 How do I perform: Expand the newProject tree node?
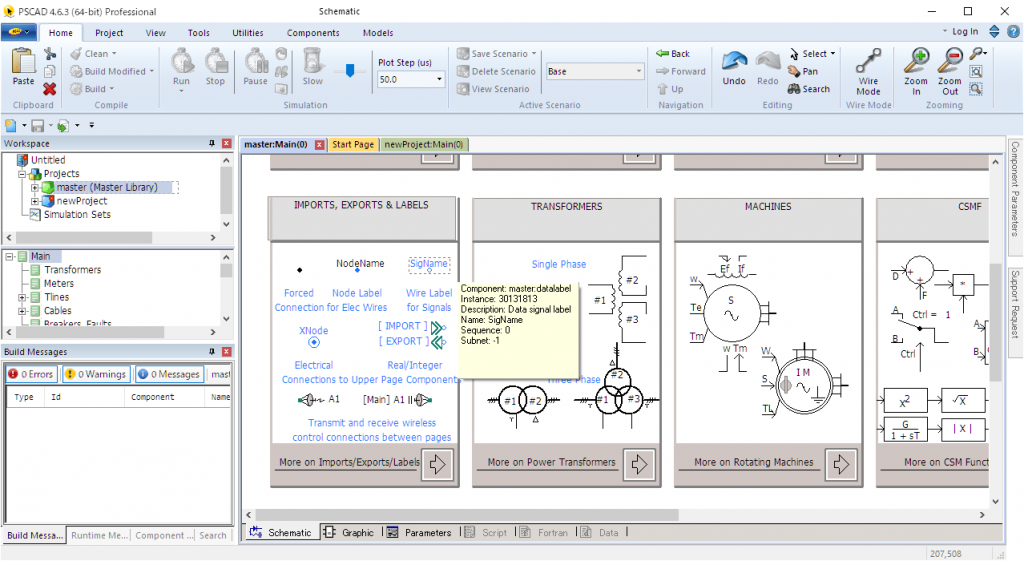point(35,201)
